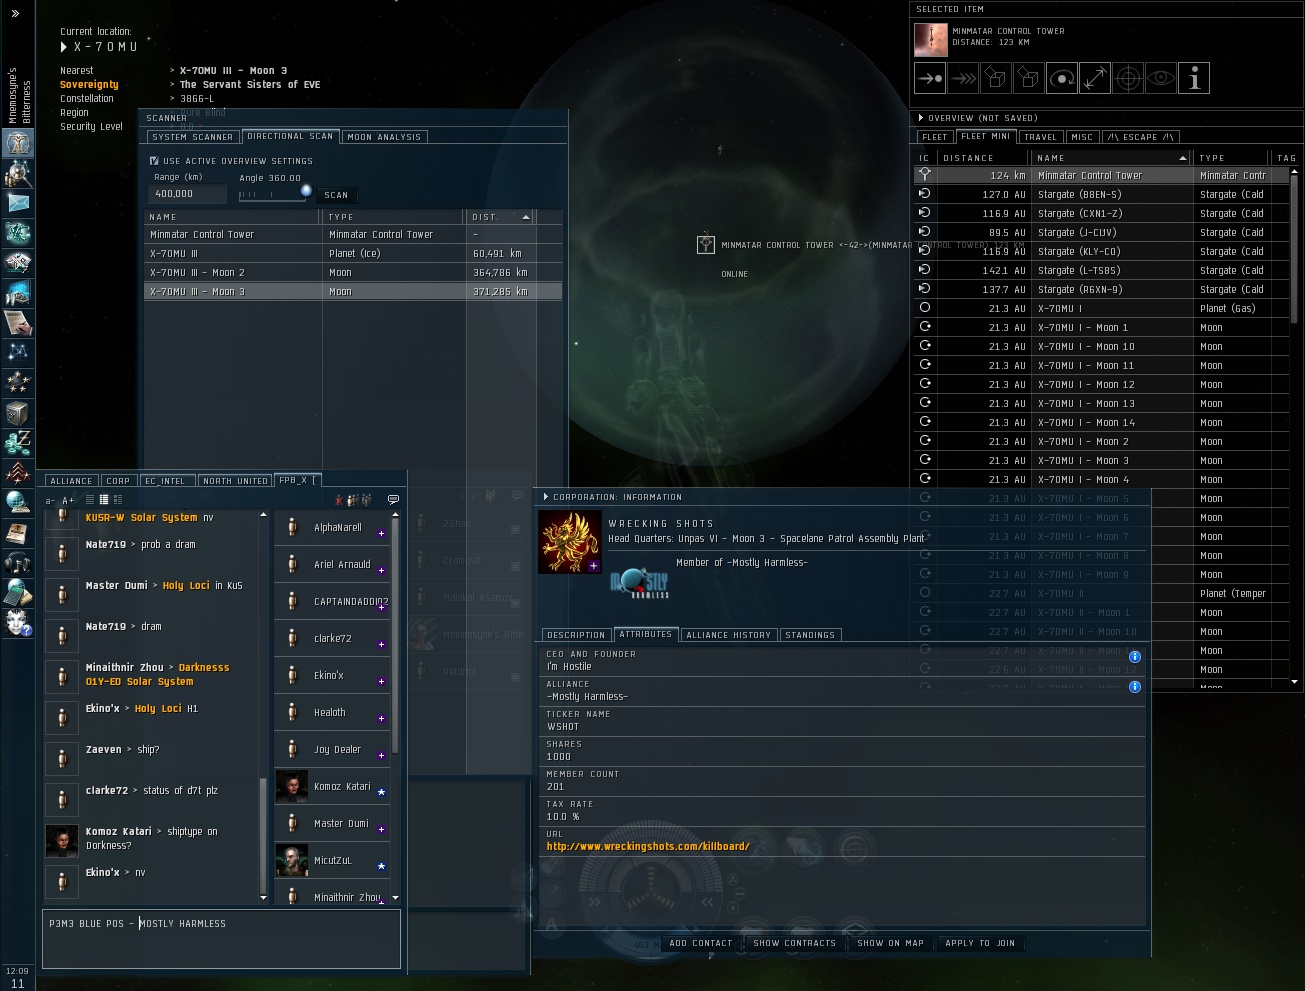Sort scan results by the Dist. column
The width and height of the screenshot is (1305, 991).
(x=500, y=217)
